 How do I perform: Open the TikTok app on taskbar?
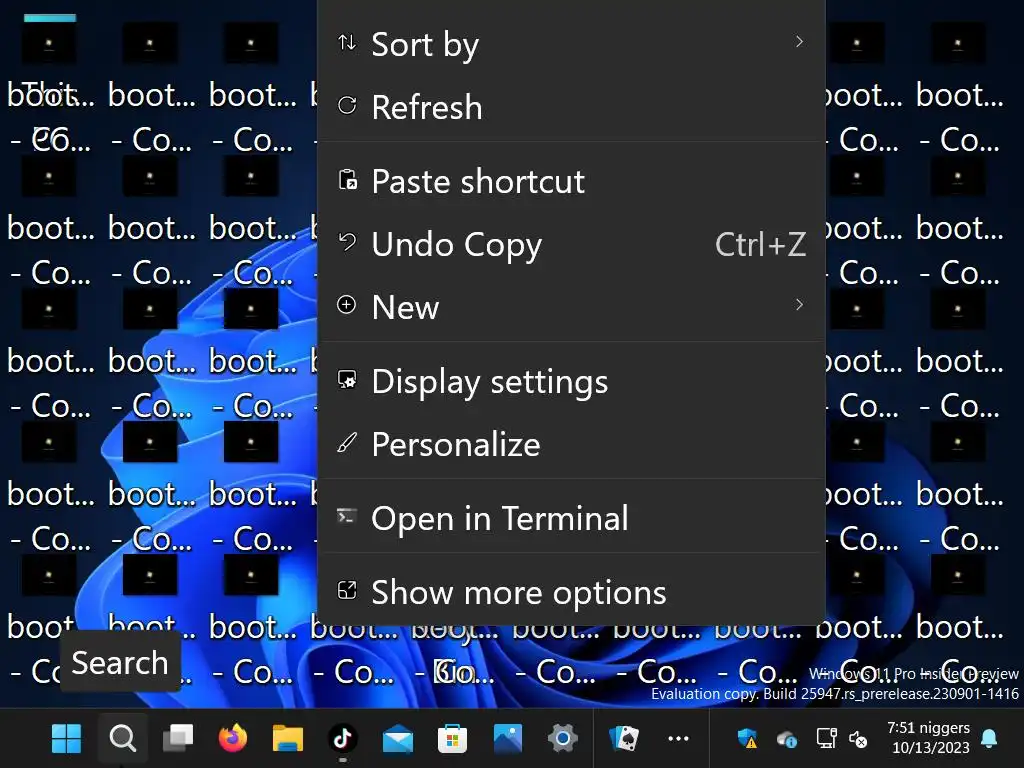point(343,739)
